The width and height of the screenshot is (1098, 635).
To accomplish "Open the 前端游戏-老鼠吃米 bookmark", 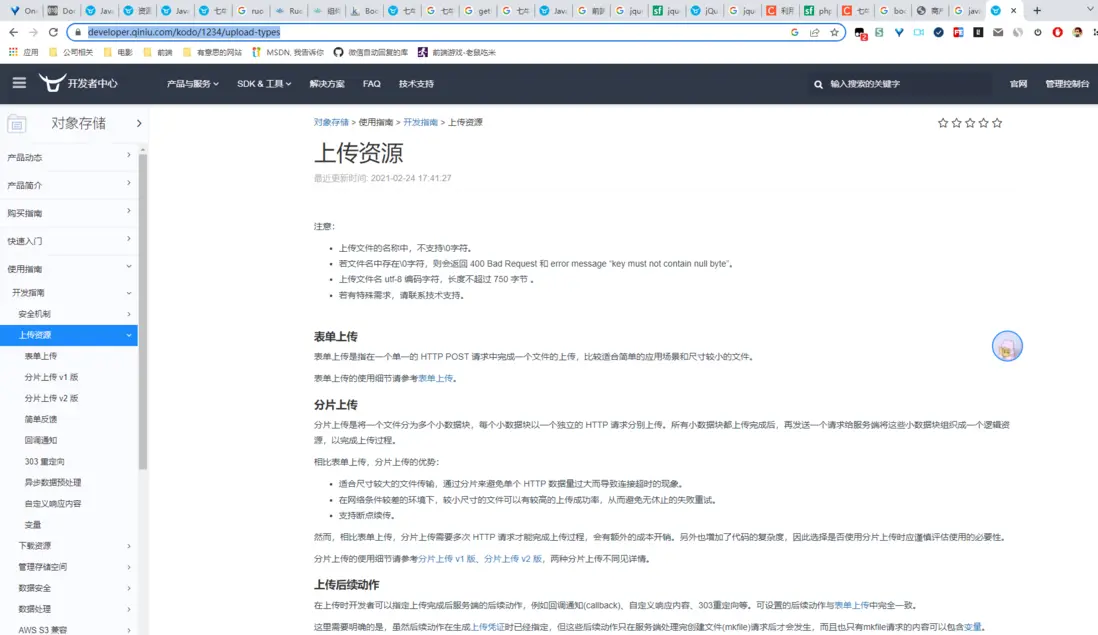I will [x=457, y=53].
